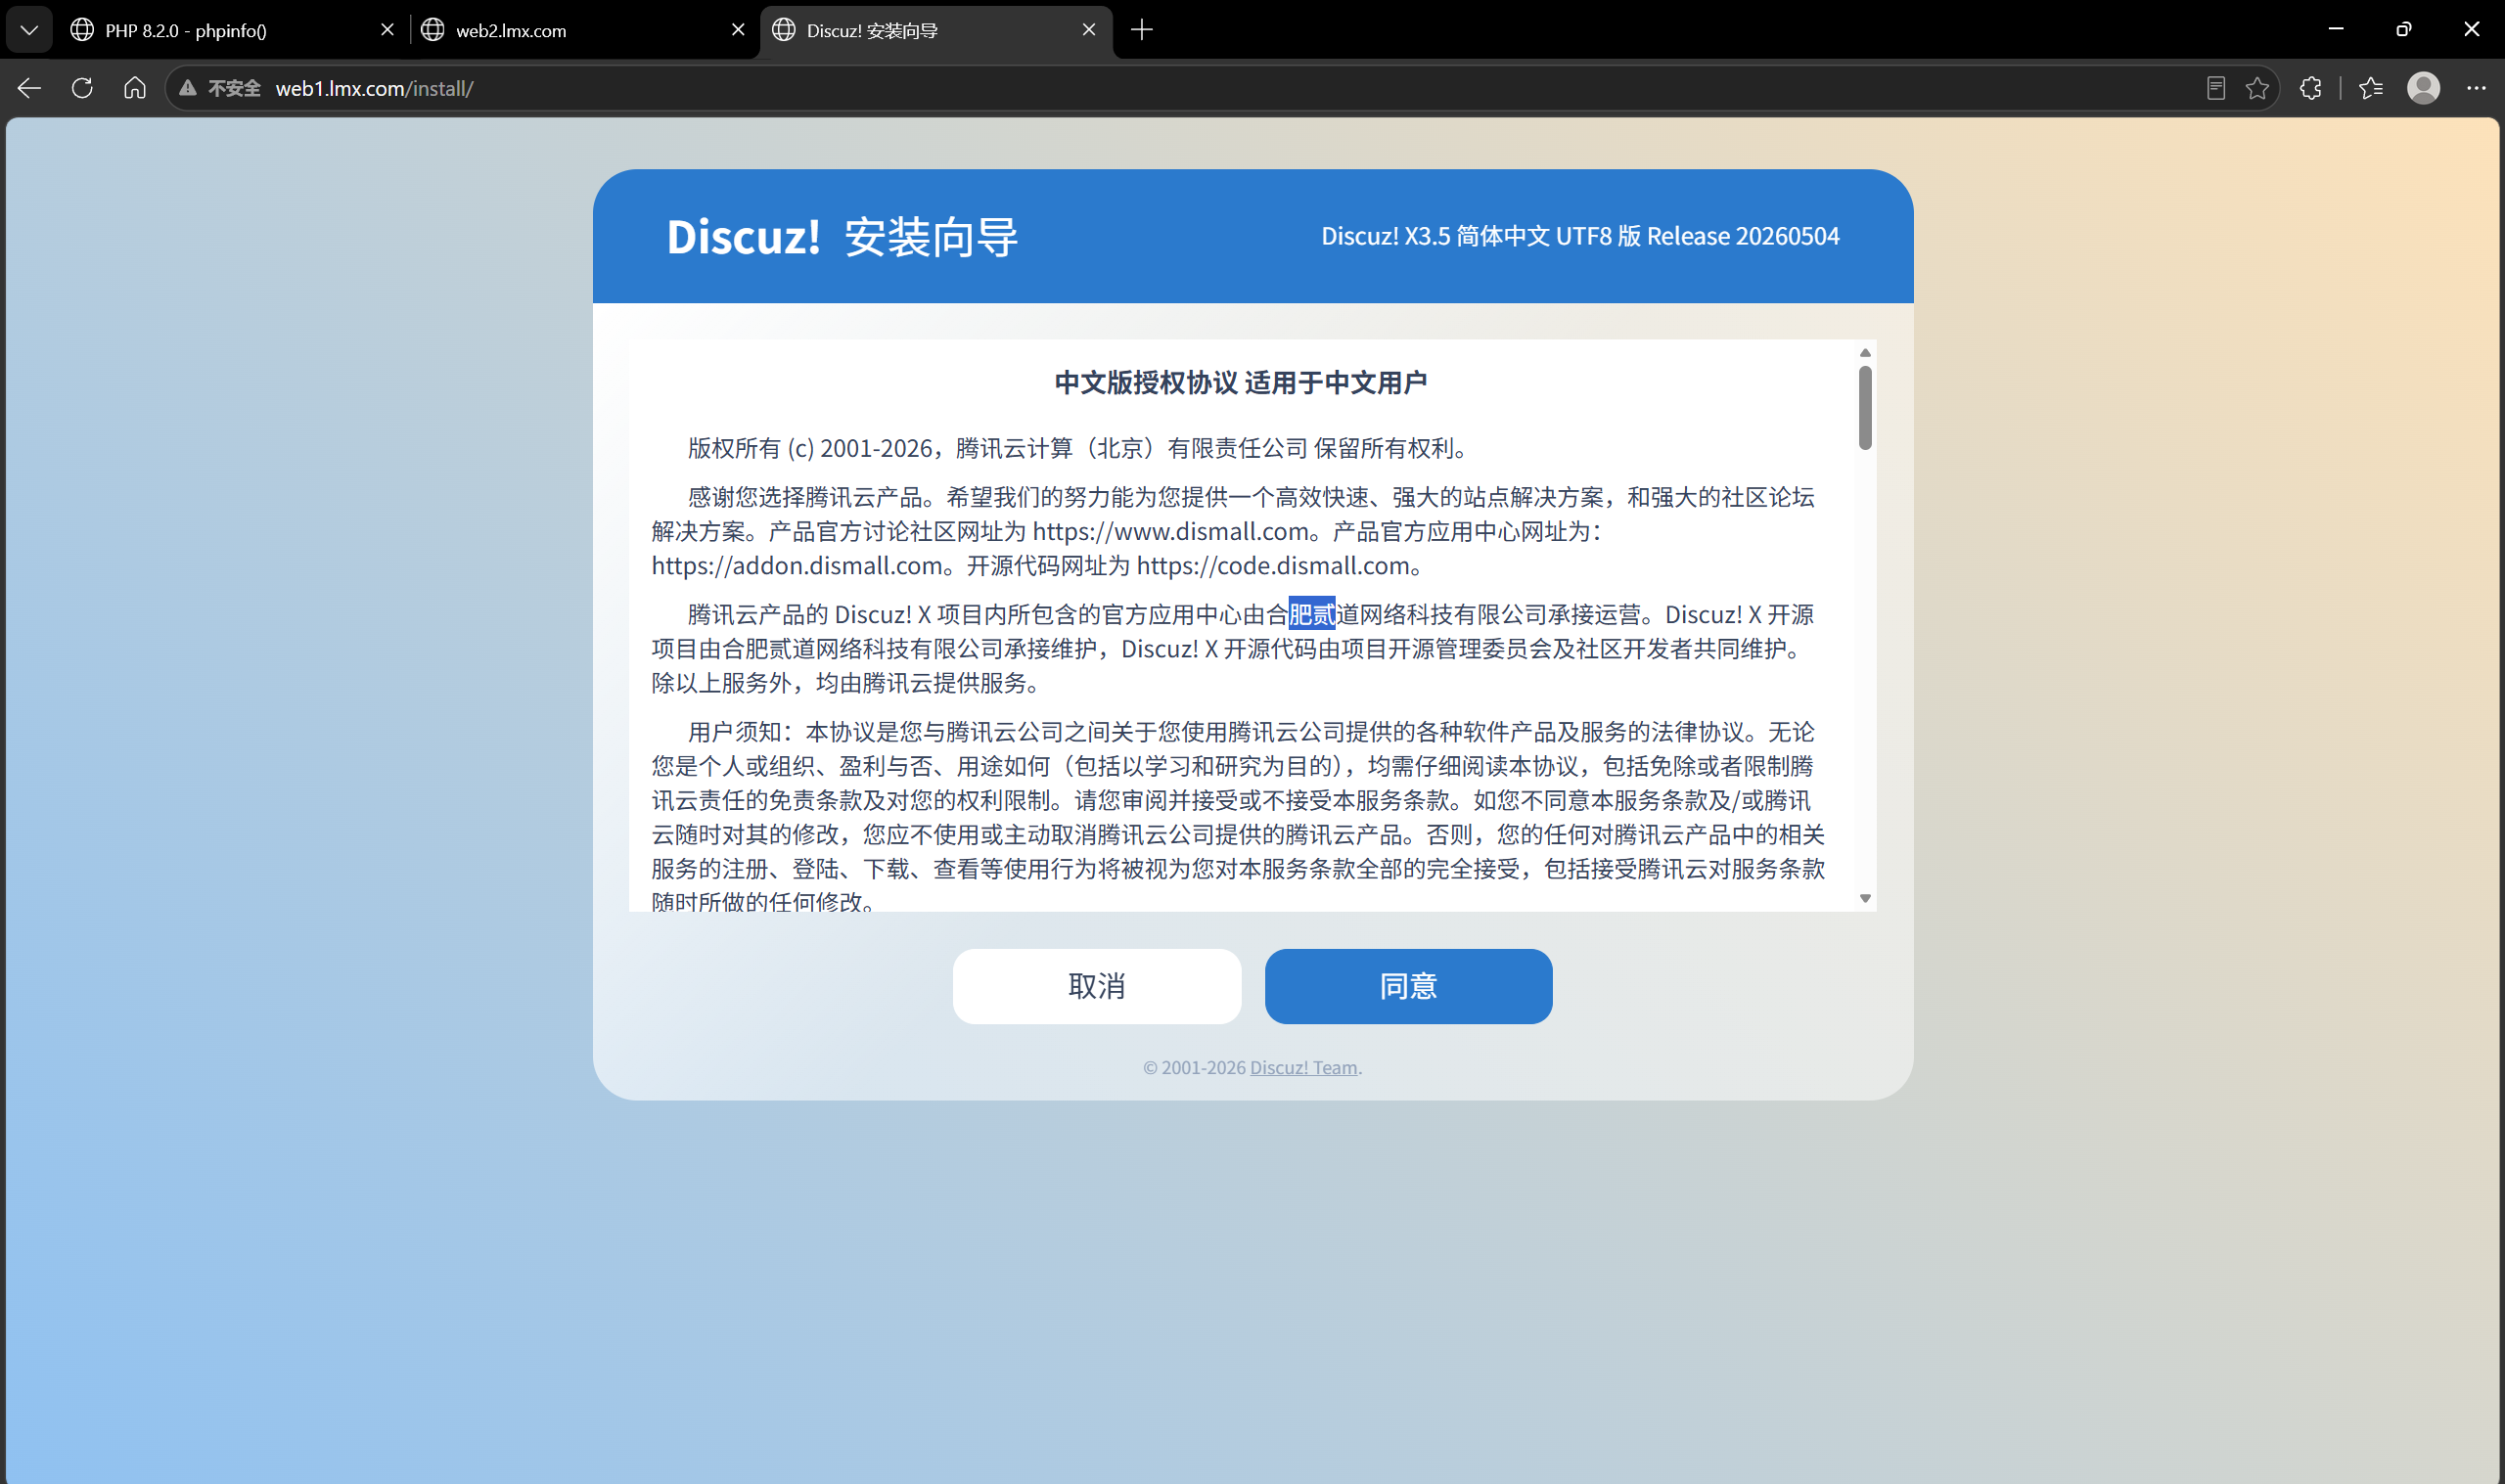The width and height of the screenshot is (2505, 1484).
Task: Close the web2.lmx.com tab
Action: pos(738,30)
